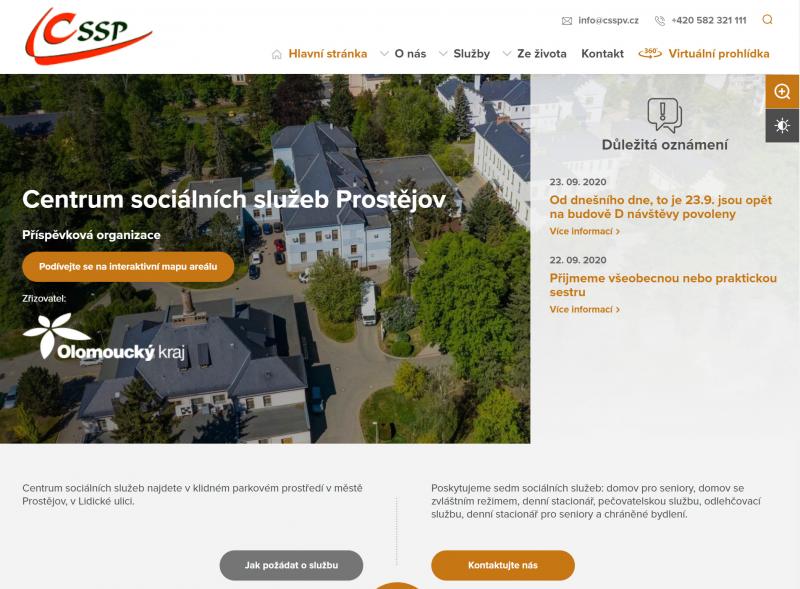This screenshot has width=800, height=589.
Task: Click the Jak požádat o službu button
Action: (291, 565)
